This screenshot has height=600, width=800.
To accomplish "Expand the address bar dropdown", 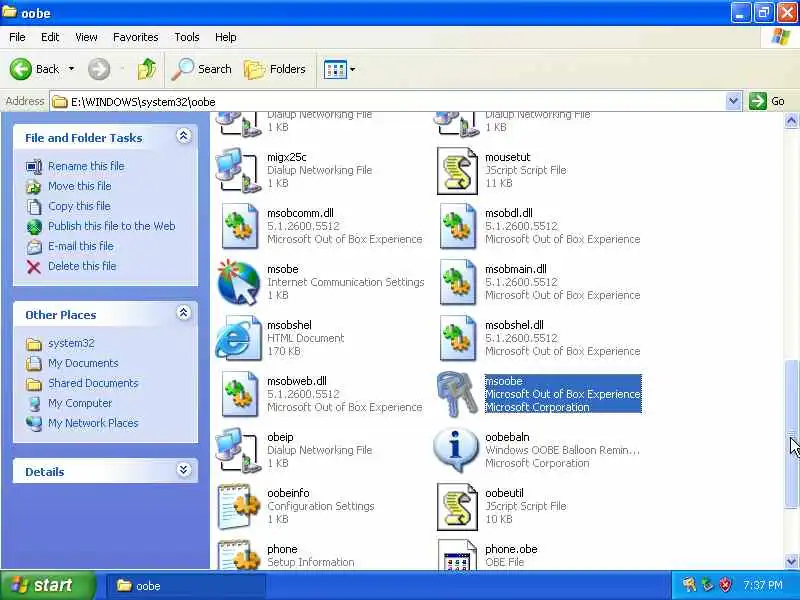I will (733, 102).
